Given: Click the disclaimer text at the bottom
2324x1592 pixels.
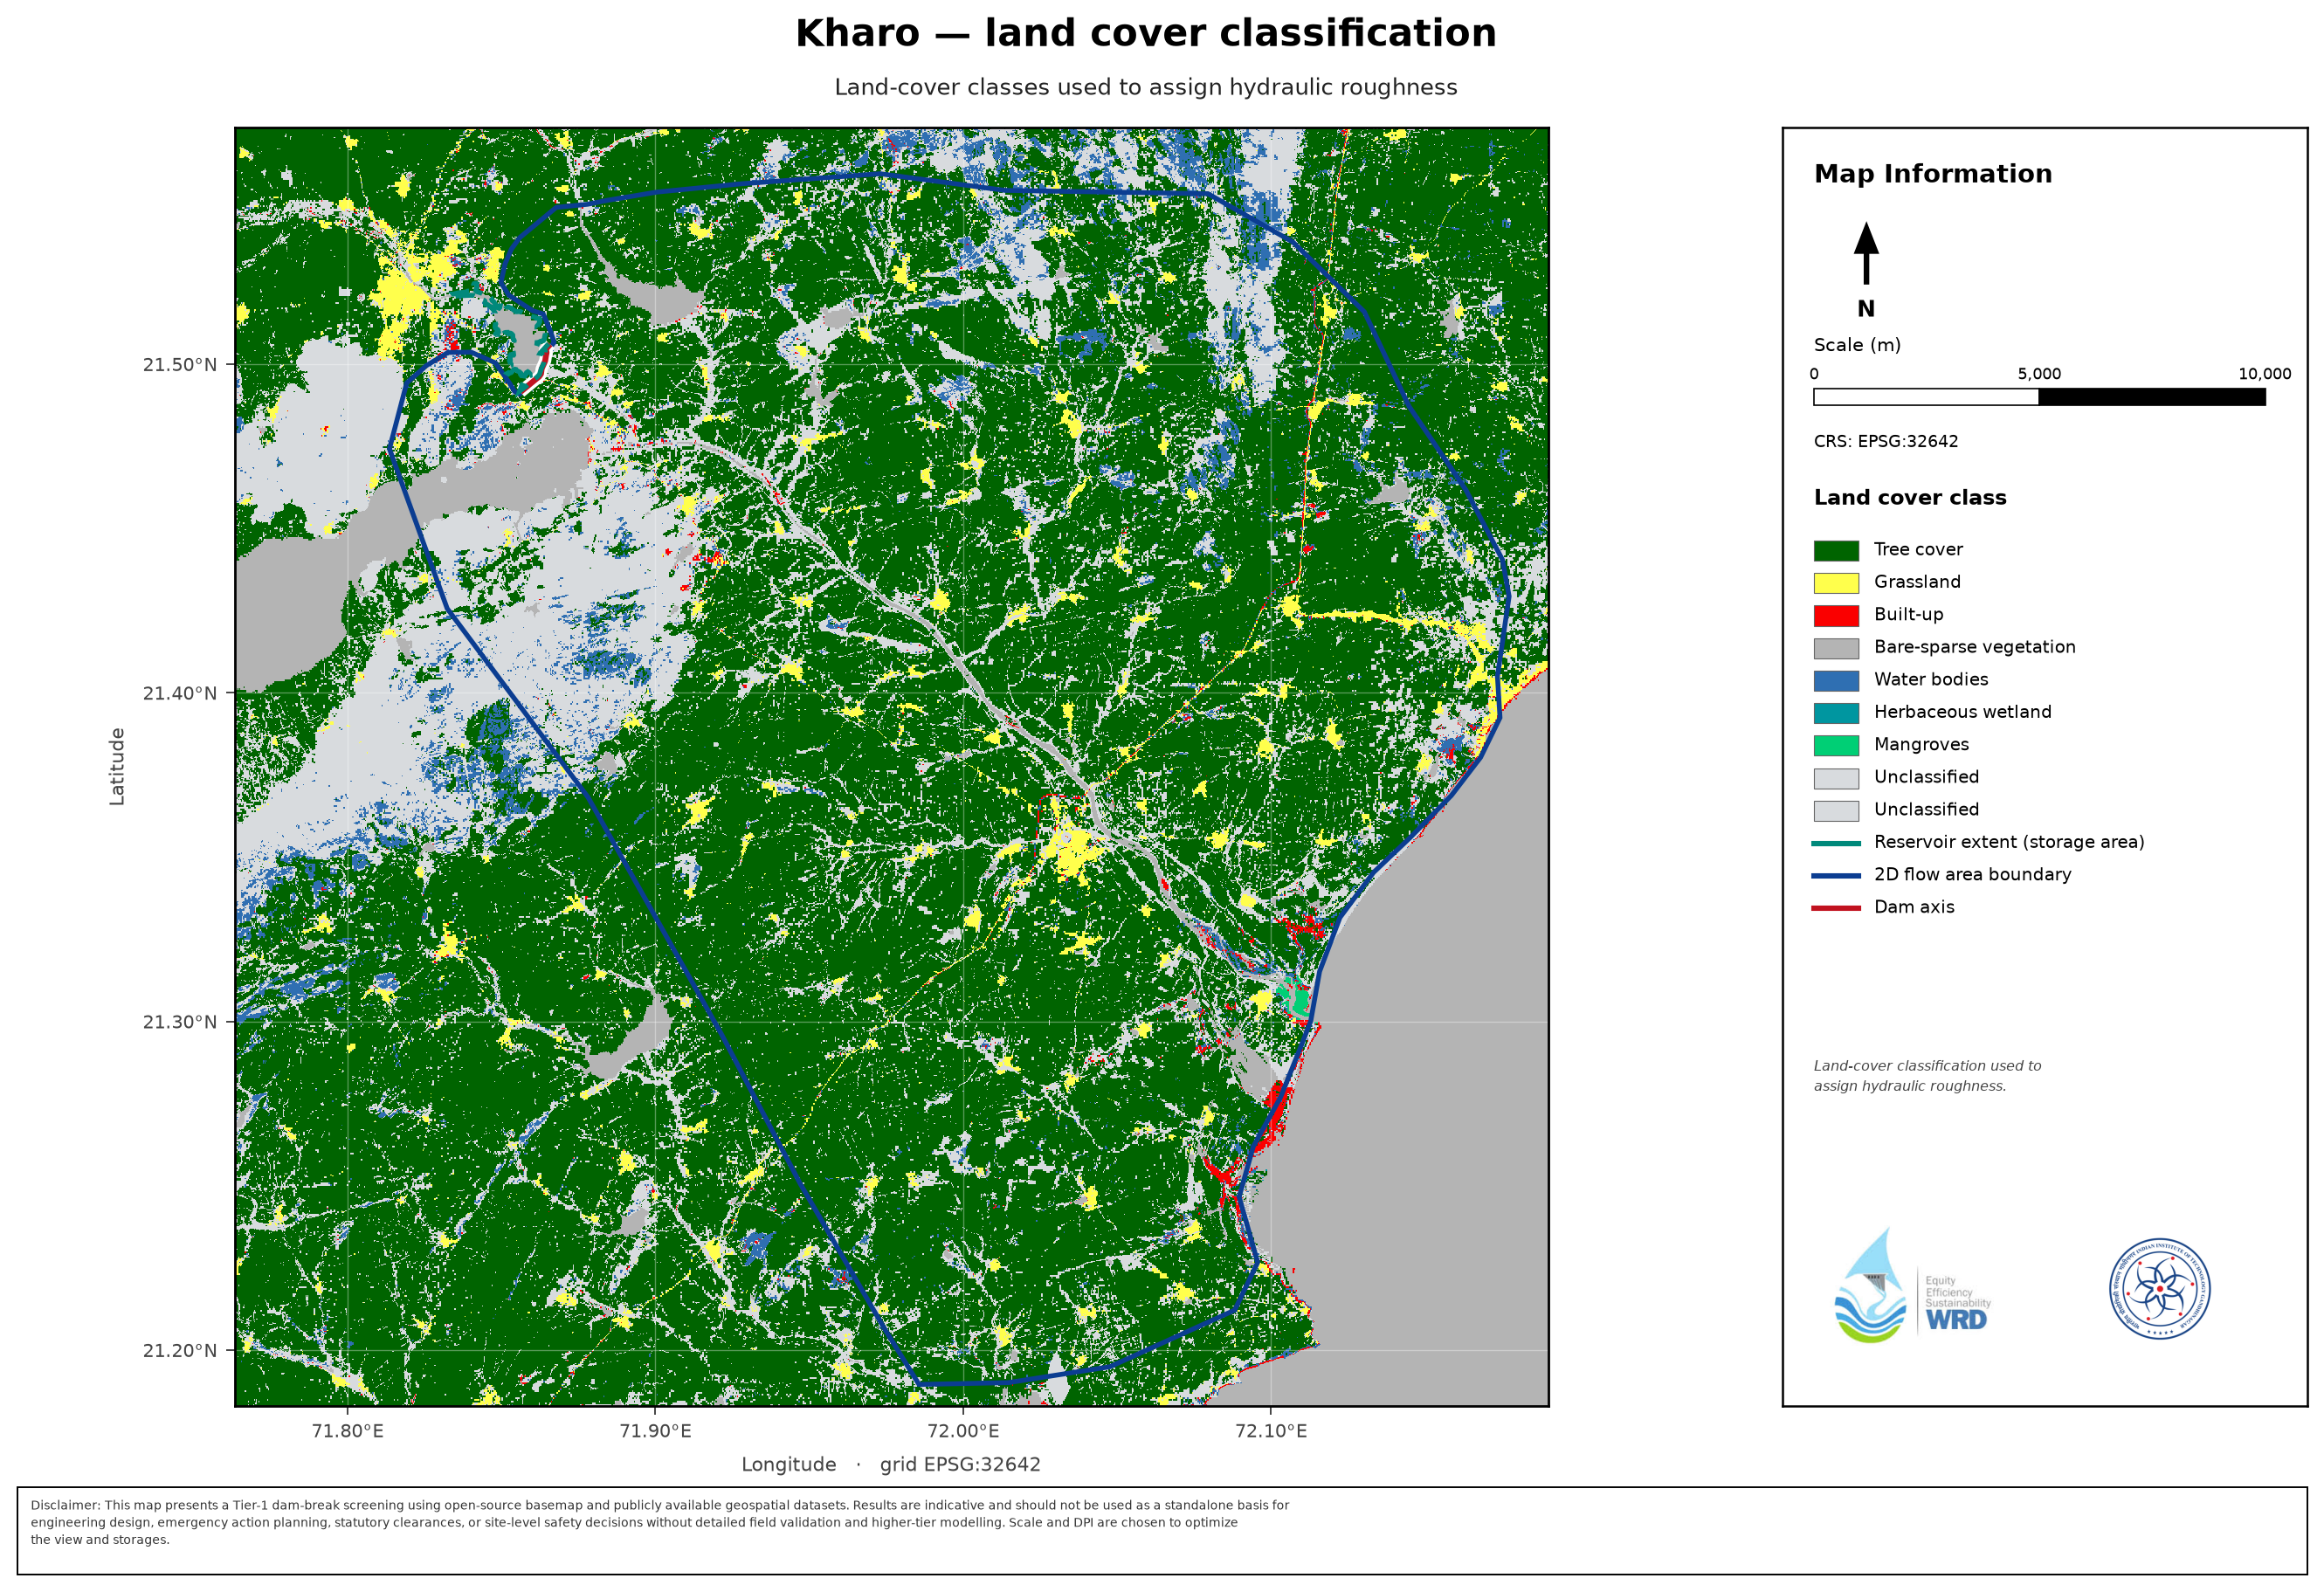Looking at the screenshot, I should tap(660, 1522).
